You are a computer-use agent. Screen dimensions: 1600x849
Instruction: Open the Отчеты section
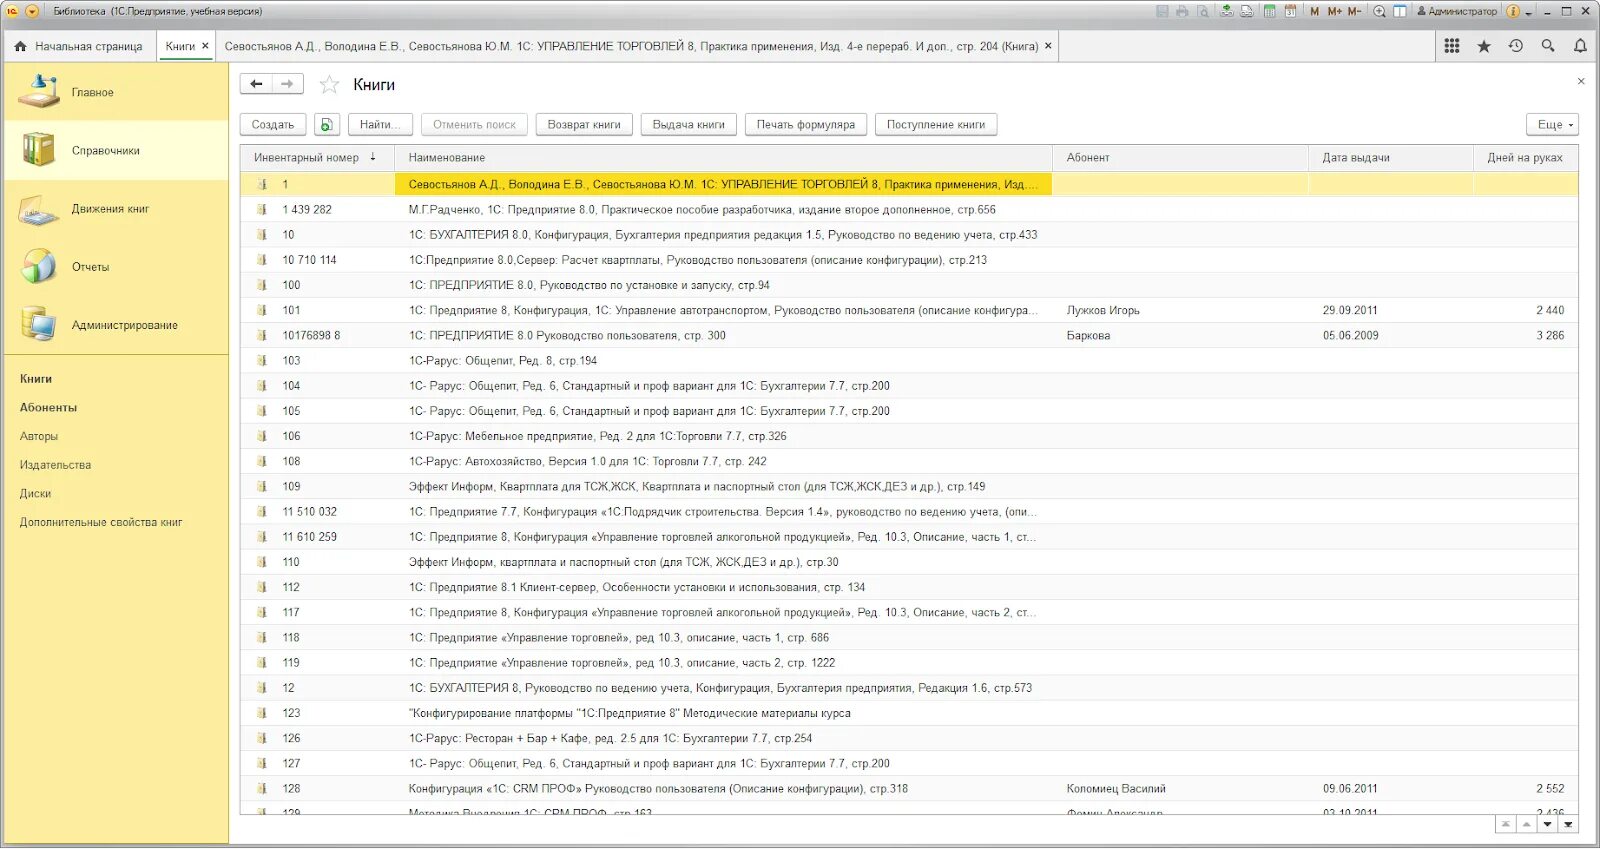(x=116, y=267)
